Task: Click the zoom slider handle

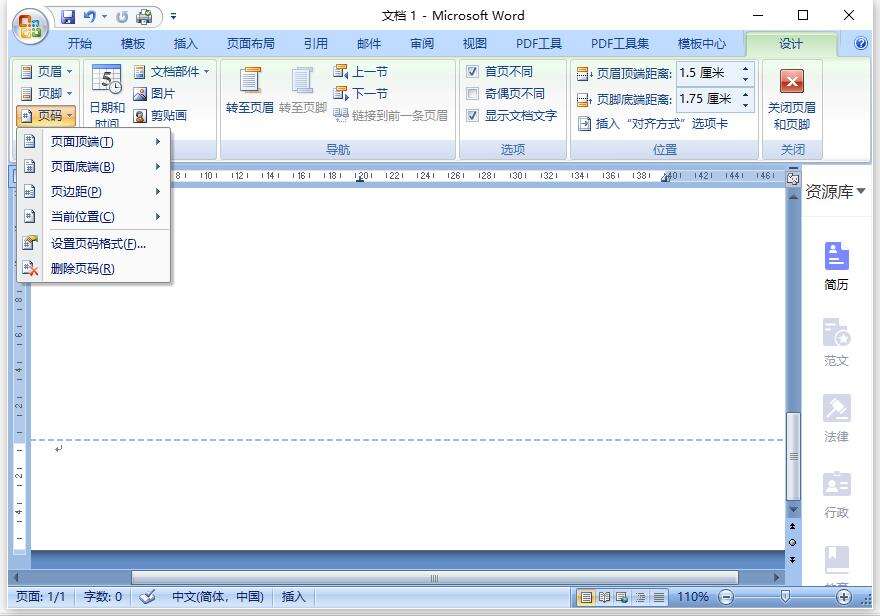Action: coord(786,596)
